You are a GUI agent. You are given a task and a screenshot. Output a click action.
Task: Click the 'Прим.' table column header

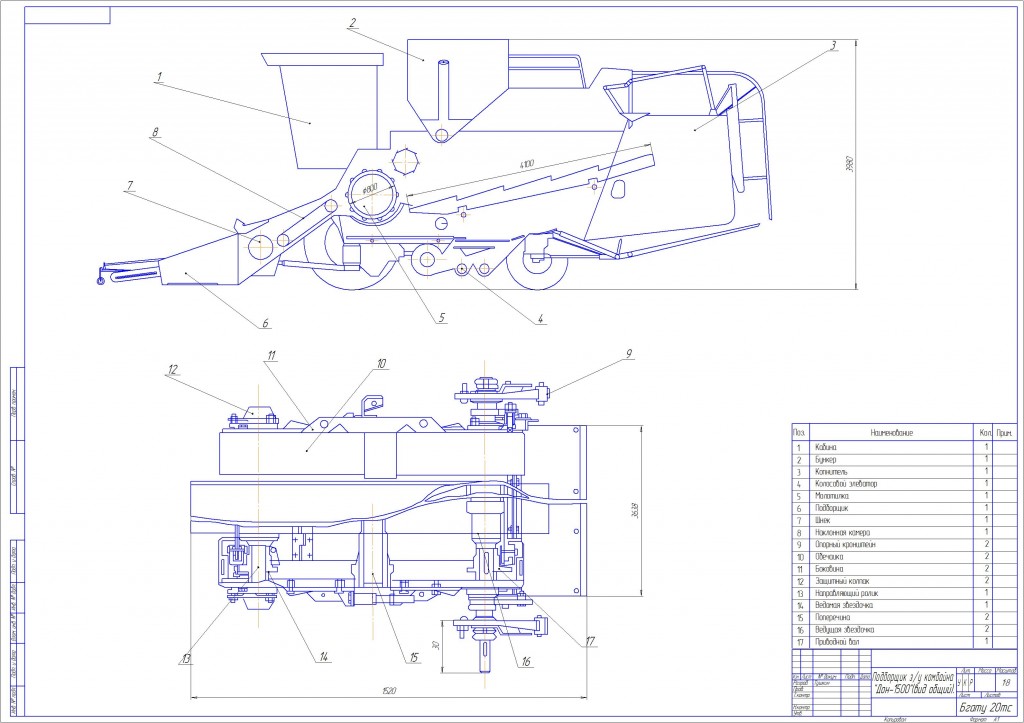click(x=1004, y=433)
